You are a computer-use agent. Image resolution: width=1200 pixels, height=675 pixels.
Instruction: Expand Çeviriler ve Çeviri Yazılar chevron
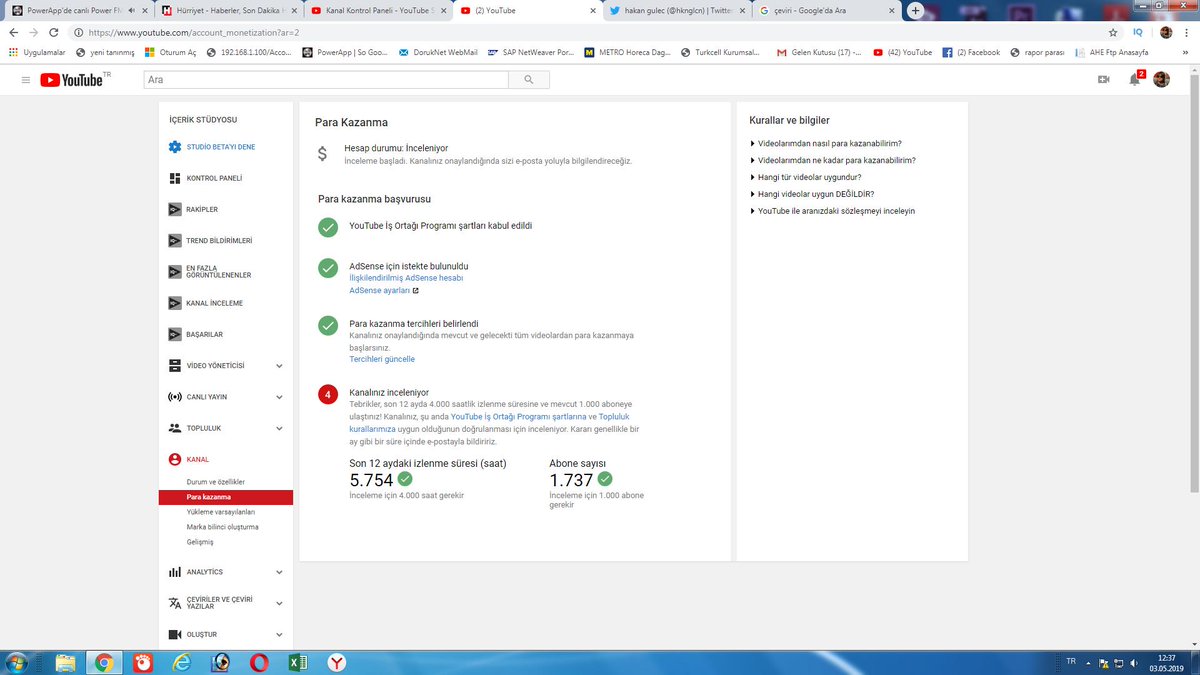tap(279, 603)
